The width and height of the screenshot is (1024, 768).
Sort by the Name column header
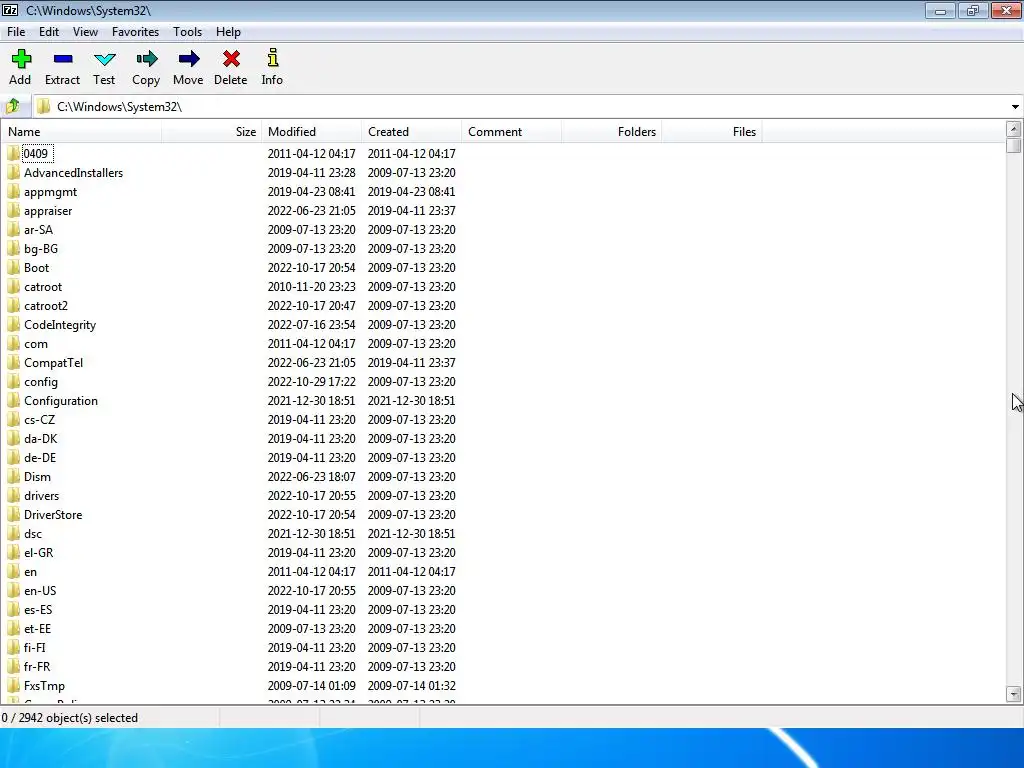tap(82, 131)
